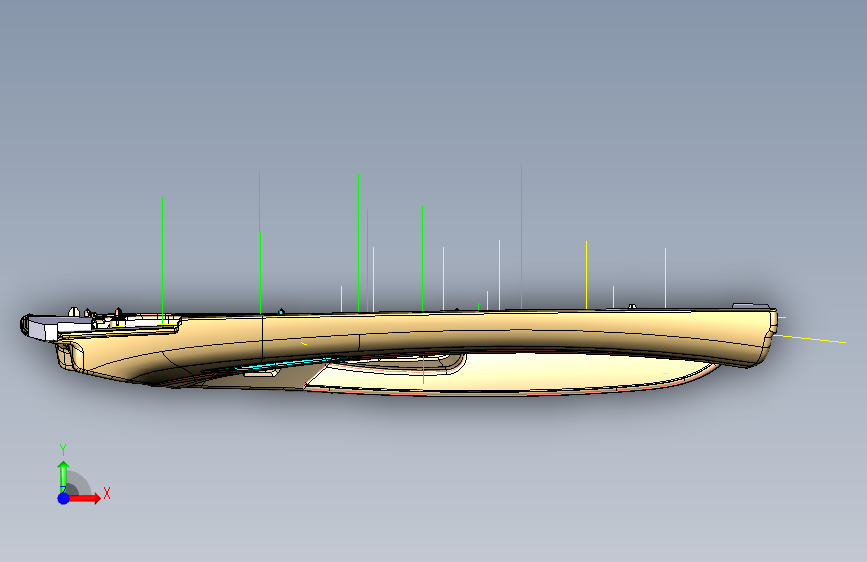Screen dimensions: 867x562
Task: Click the red X axis arrow of the triad
Action: (x=83, y=498)
